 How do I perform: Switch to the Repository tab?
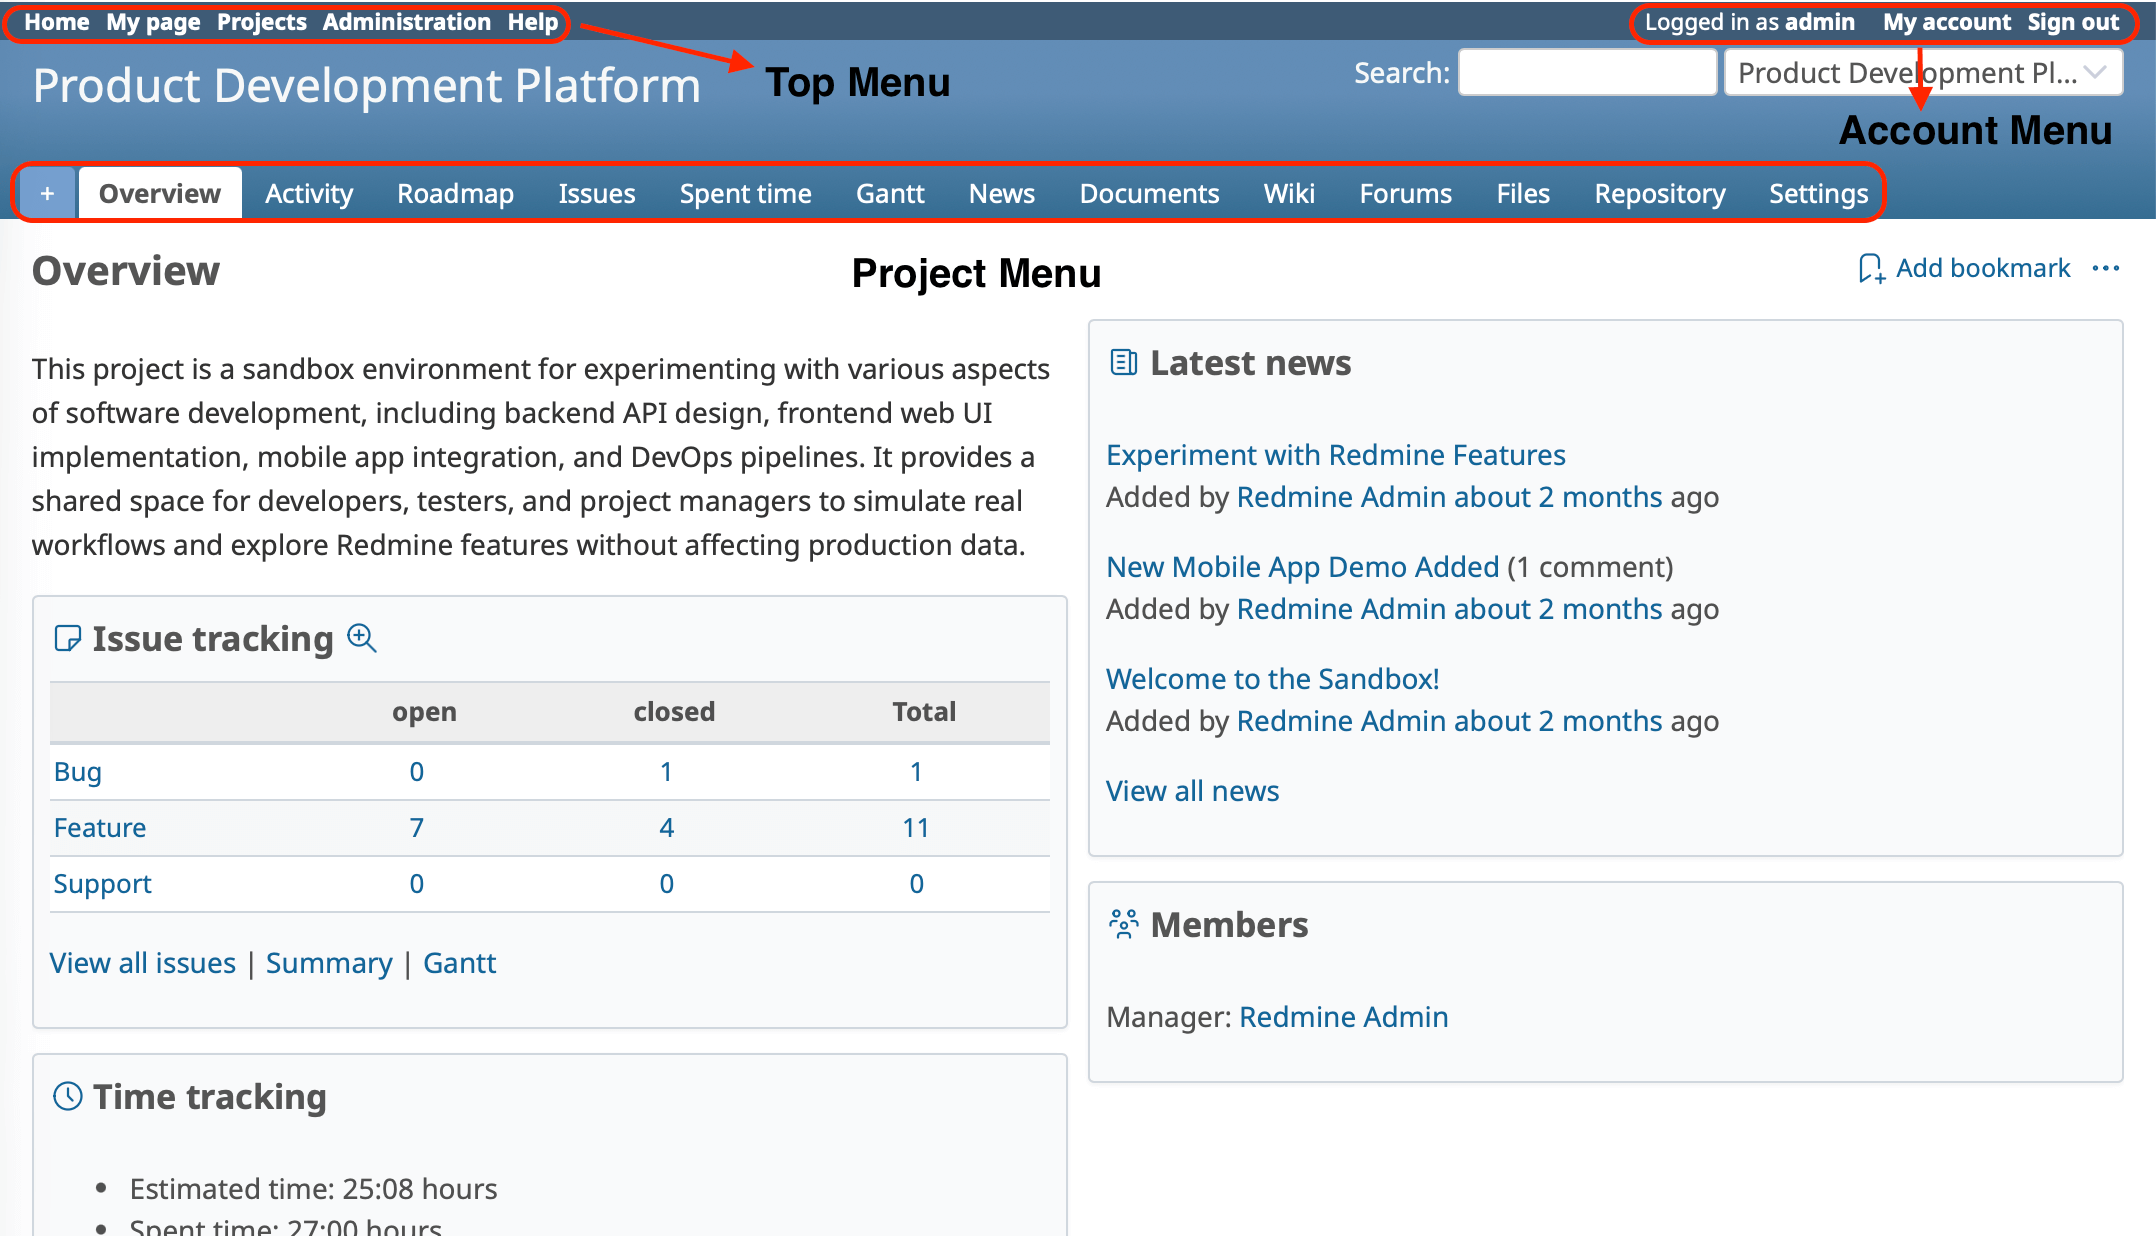1659,192
